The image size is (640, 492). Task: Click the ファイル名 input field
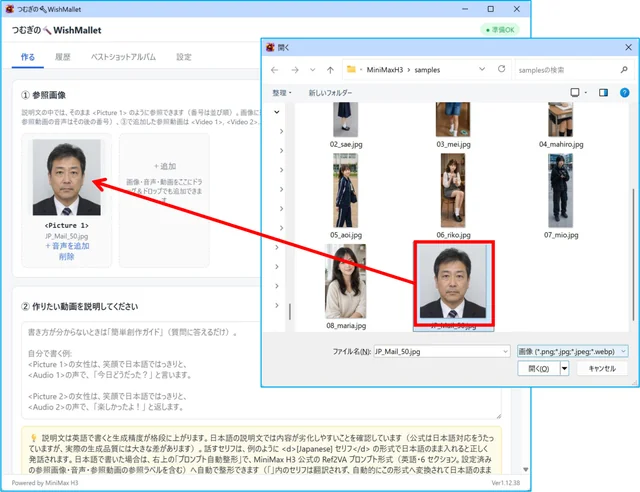[437, 352]
